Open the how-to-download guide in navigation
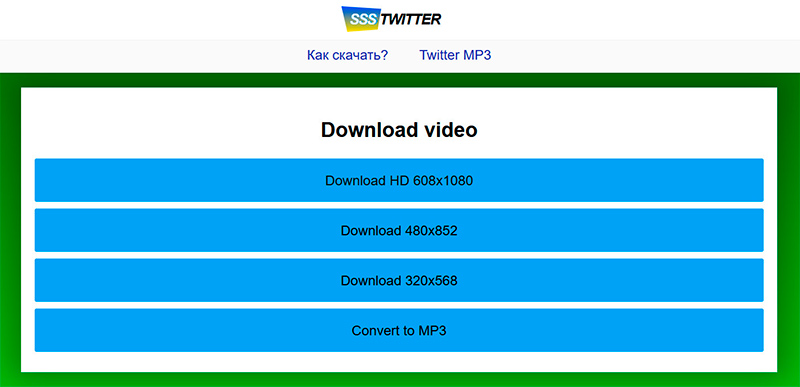 pyautogui.click(x=347, y=55)
